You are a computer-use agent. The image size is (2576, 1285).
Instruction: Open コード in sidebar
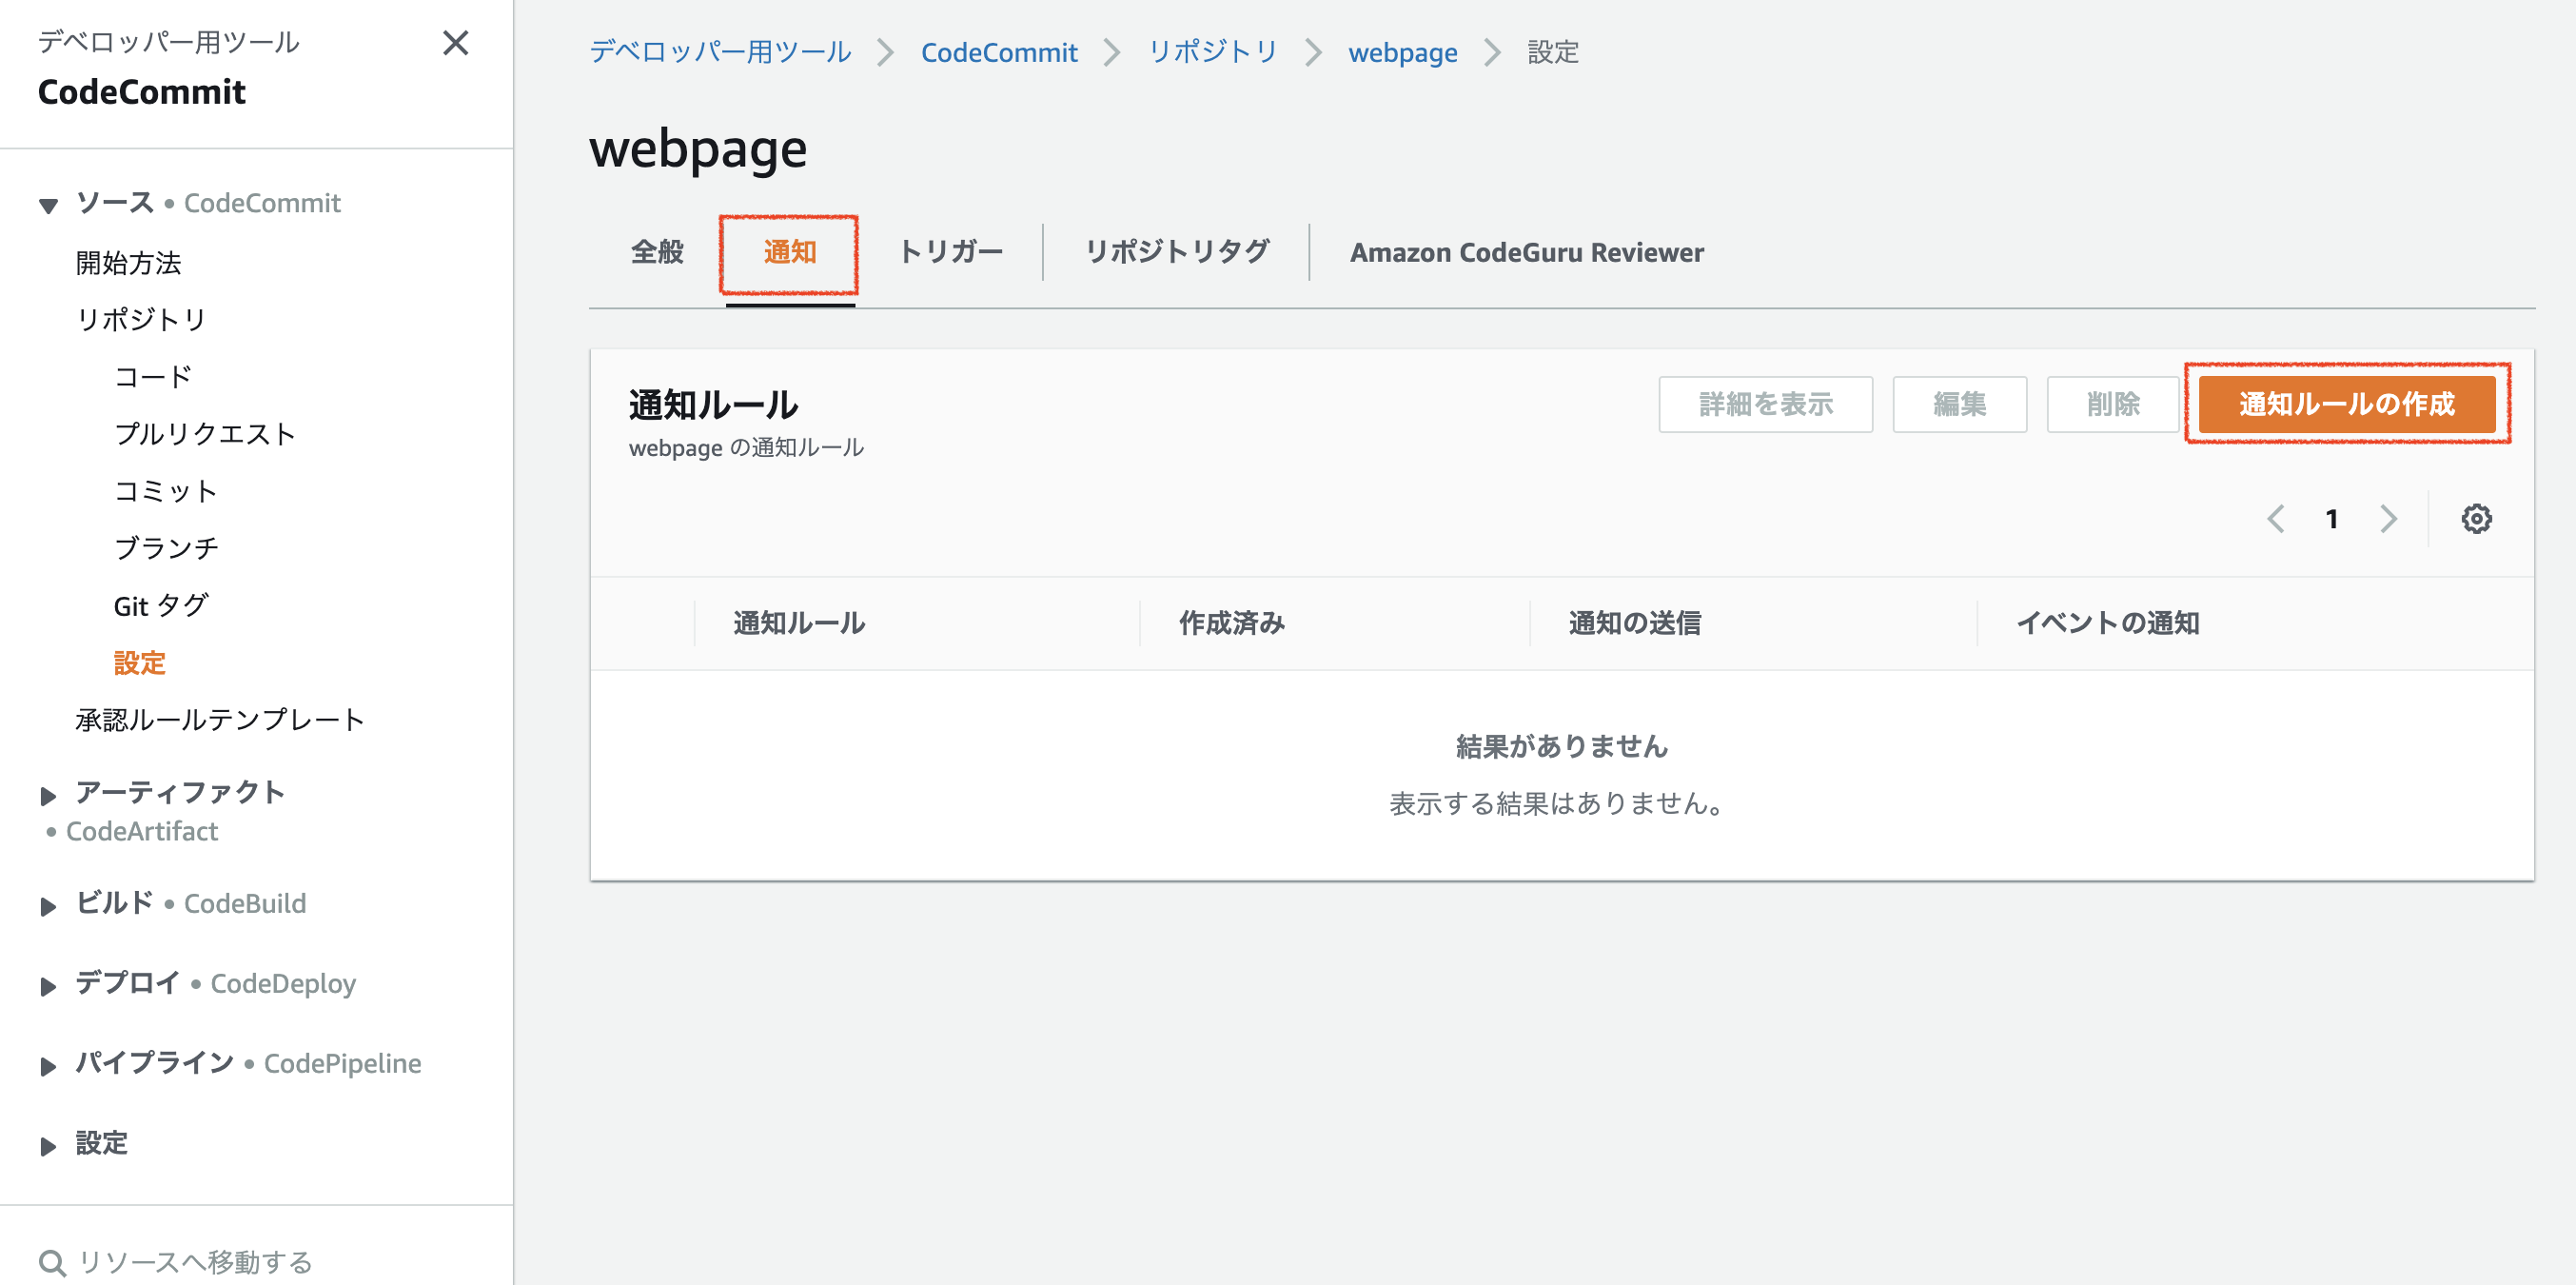click(153, 377)
